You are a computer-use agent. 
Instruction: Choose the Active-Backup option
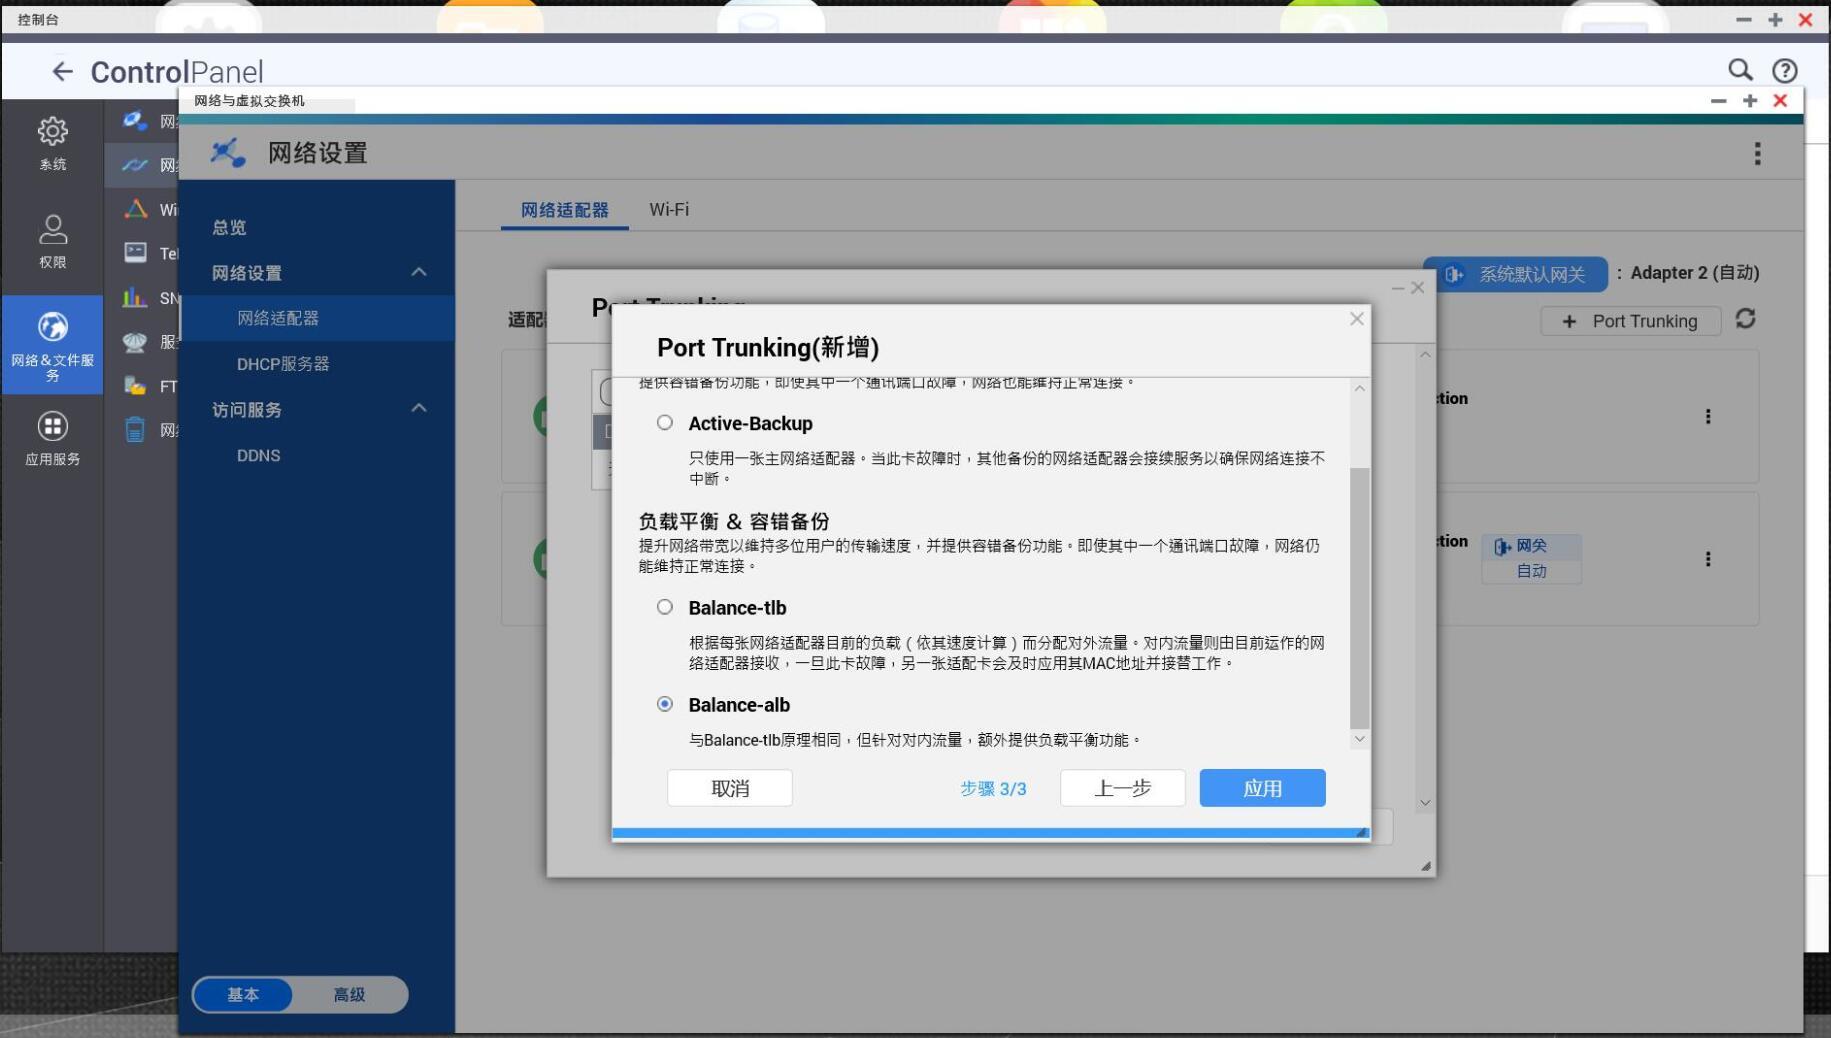(665, 422)
